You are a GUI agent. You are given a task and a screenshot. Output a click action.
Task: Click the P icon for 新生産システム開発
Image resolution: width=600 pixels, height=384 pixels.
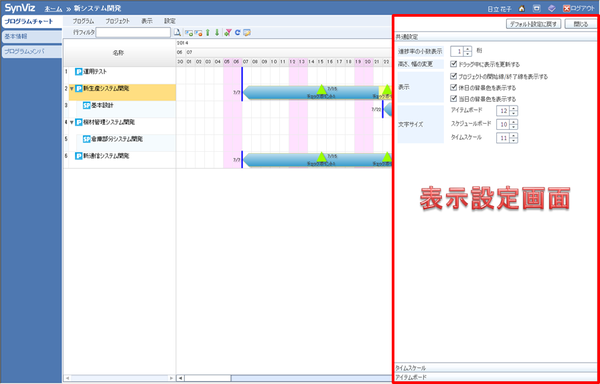pyautogui.click(x=79, y=89)
